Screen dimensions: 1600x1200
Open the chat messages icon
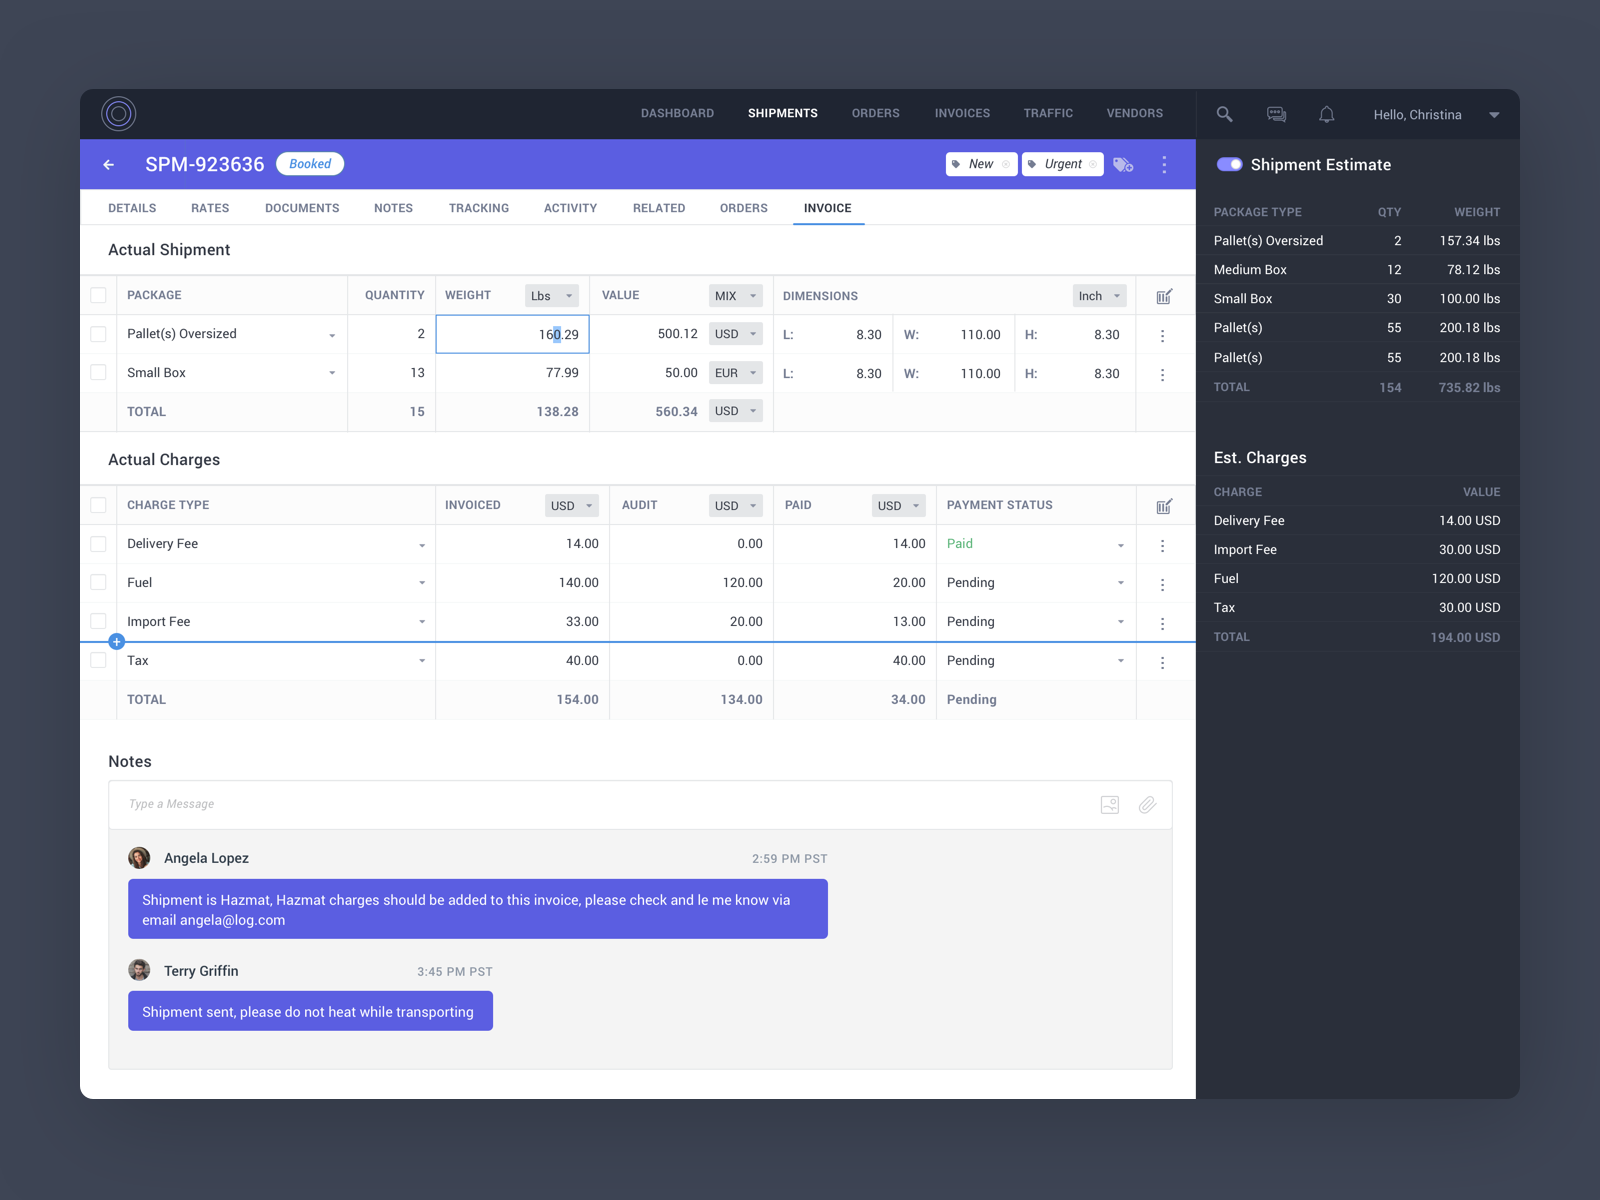pos(1276,114)
